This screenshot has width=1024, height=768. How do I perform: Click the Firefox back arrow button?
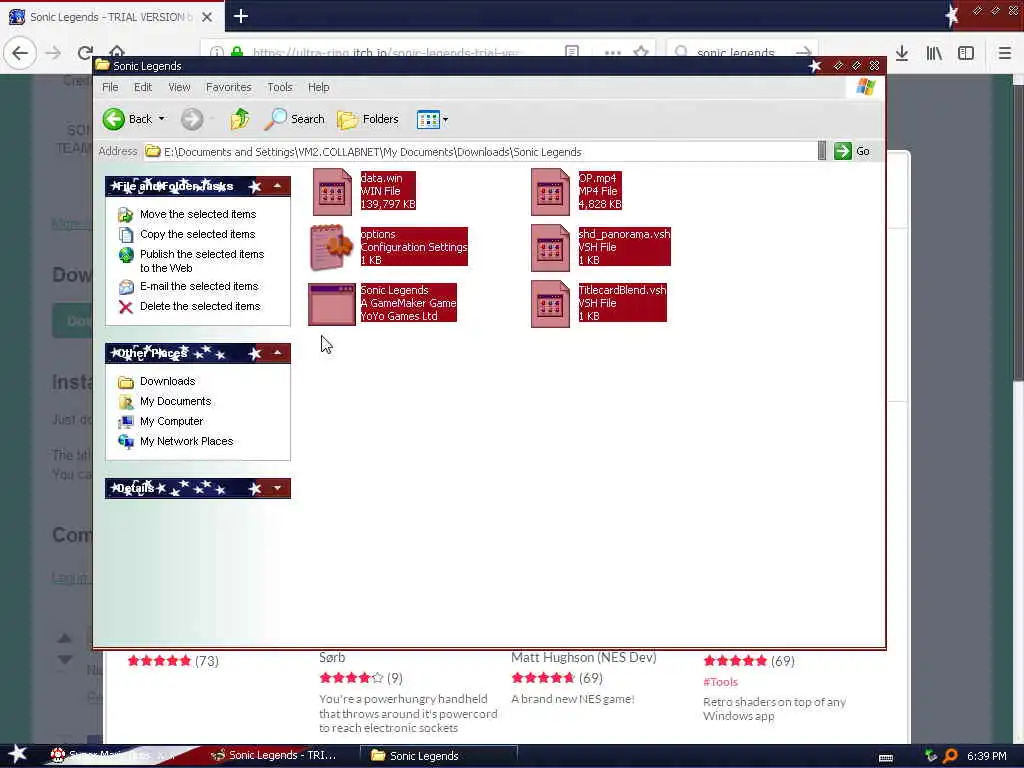pyautogui.click(x=20, y=52)
